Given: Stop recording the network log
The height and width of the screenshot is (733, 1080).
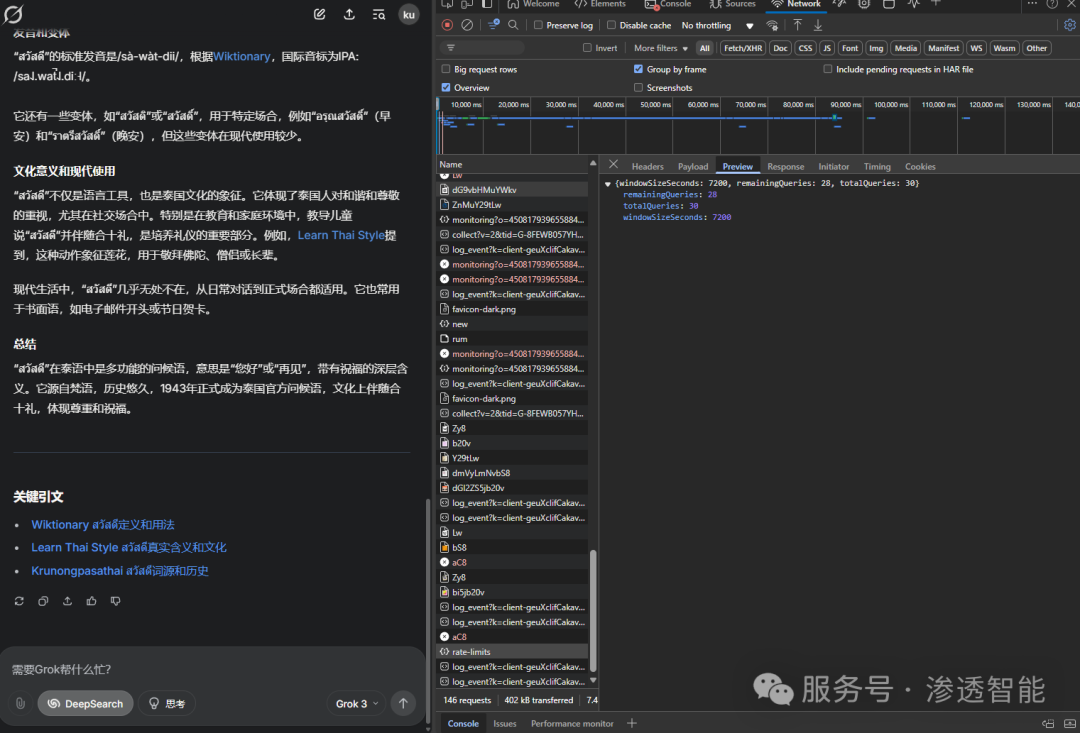Looking at the screenshot, I should 447,25.
